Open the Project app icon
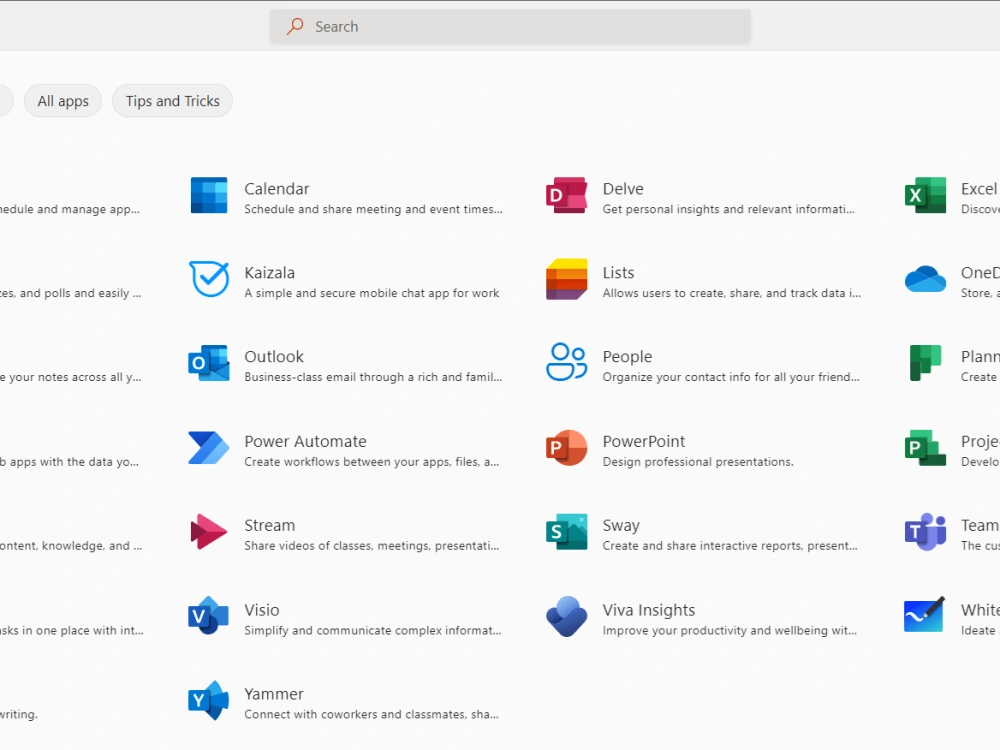 click(x=925, y=448)
